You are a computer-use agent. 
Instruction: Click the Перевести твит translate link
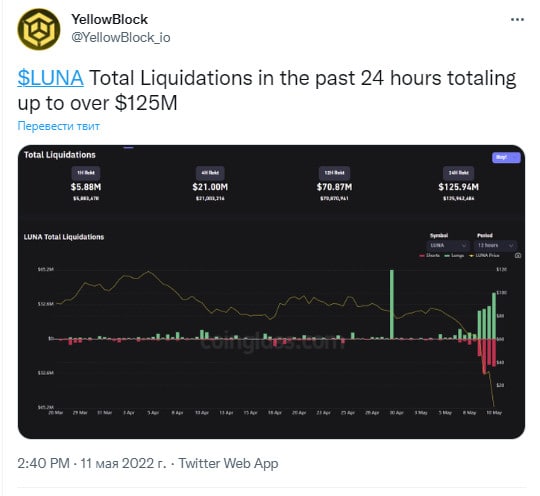[x=59, y=126]
